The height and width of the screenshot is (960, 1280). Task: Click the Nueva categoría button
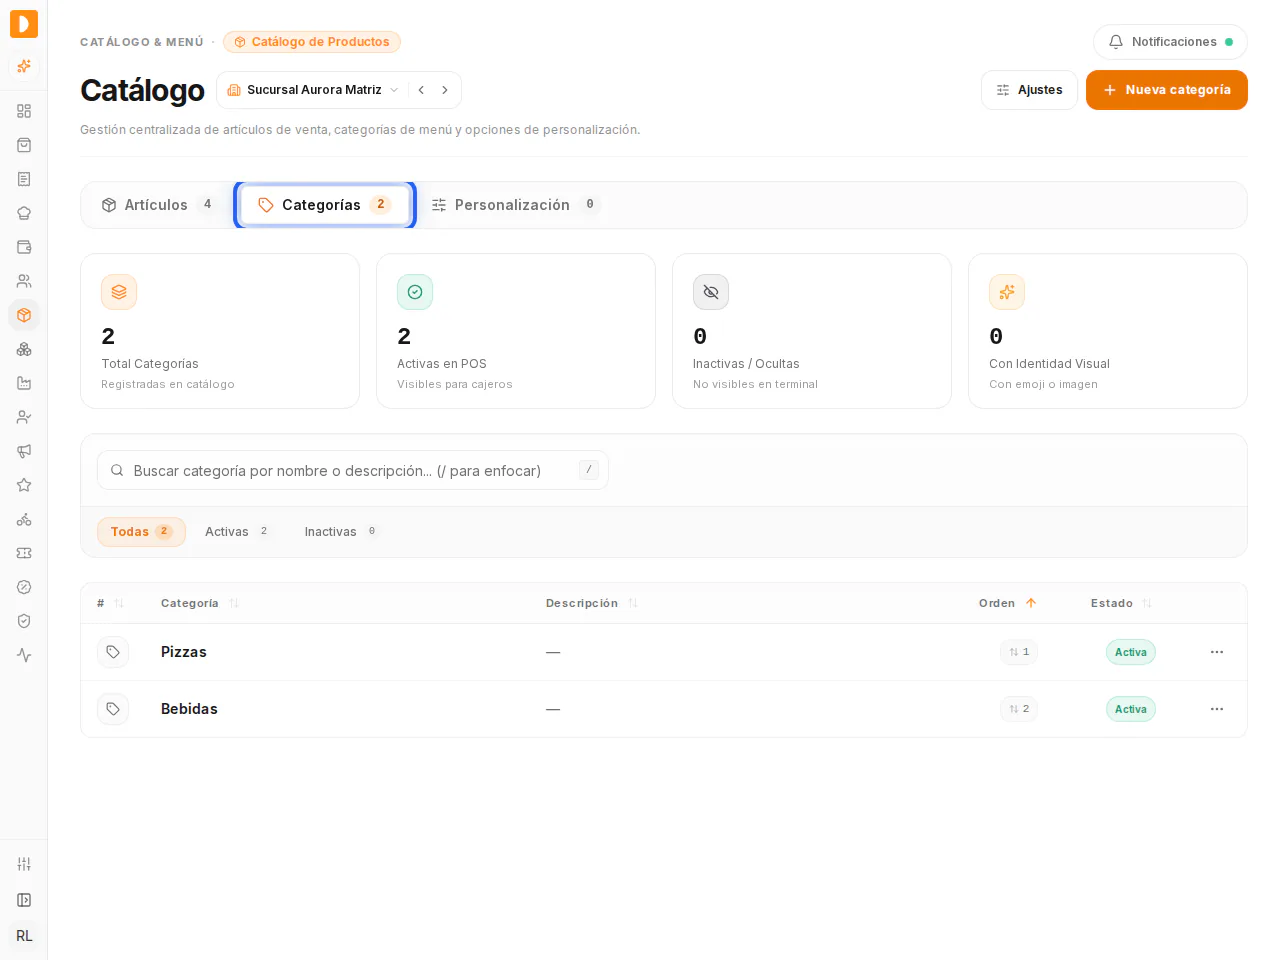[x=1167, y=90]
